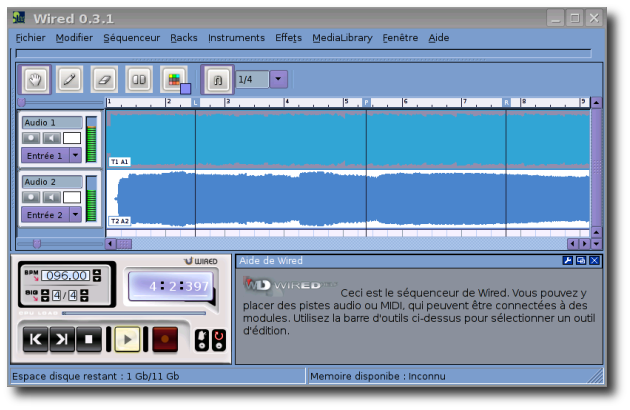This screenshot has height=410, width=630.
Task: Mute the Audio 1 track
Action: pyautogui.click(x=51, y=138)
